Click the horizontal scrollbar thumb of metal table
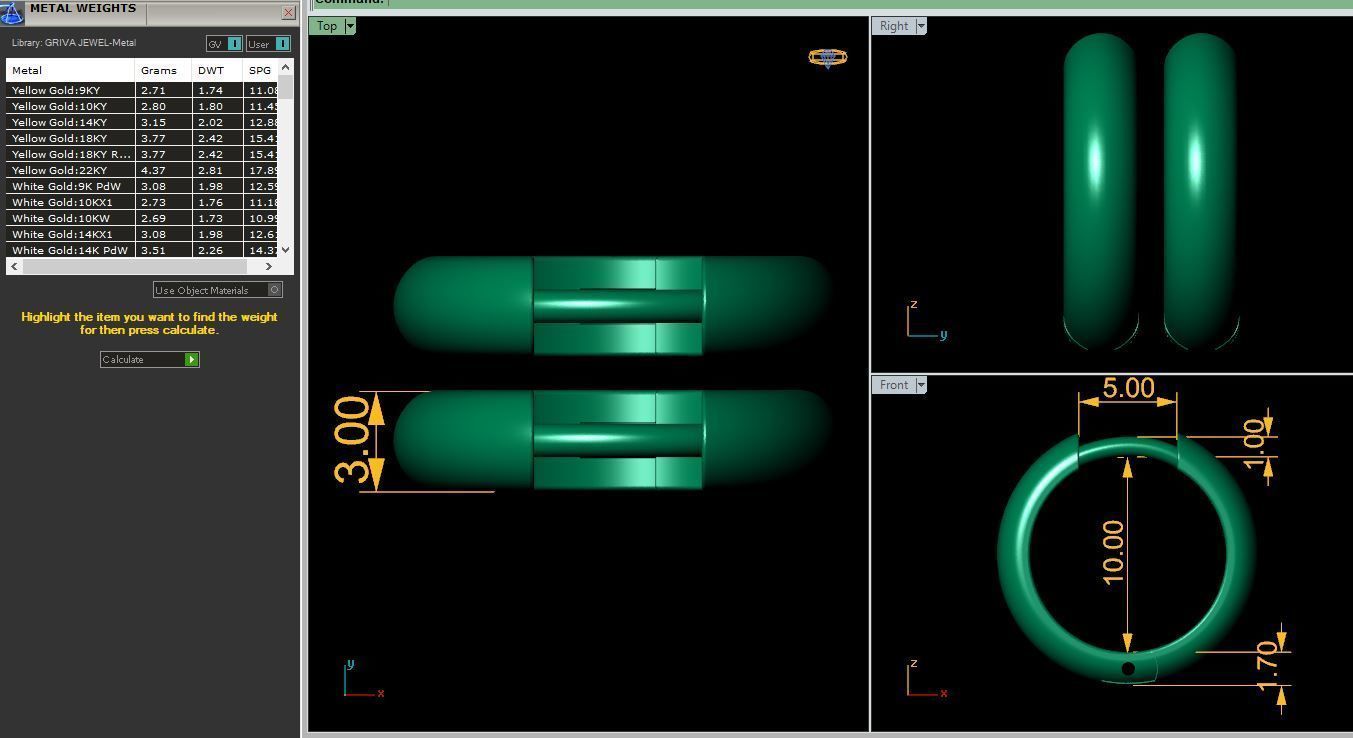Image resolution: width=1353 pixels, height=738 pixels. (x=134, y=266)
